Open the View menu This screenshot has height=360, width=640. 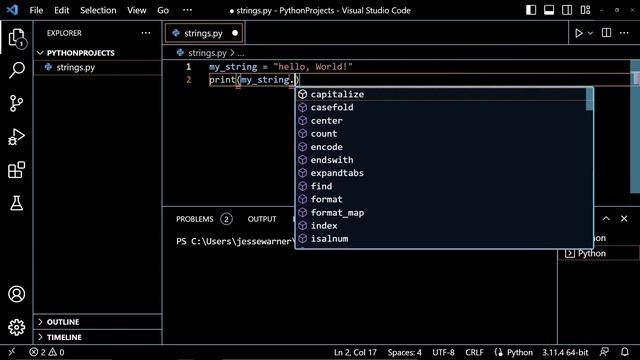click(x=137, y=10)
